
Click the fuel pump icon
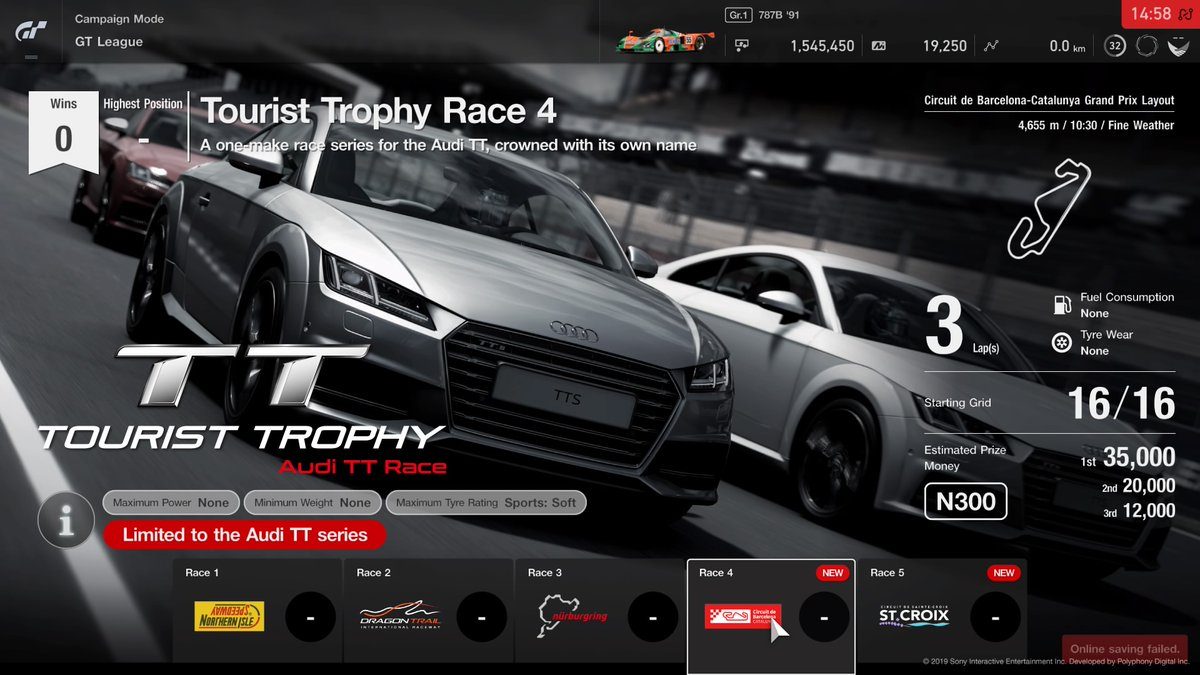click(x=1062, y=304)
